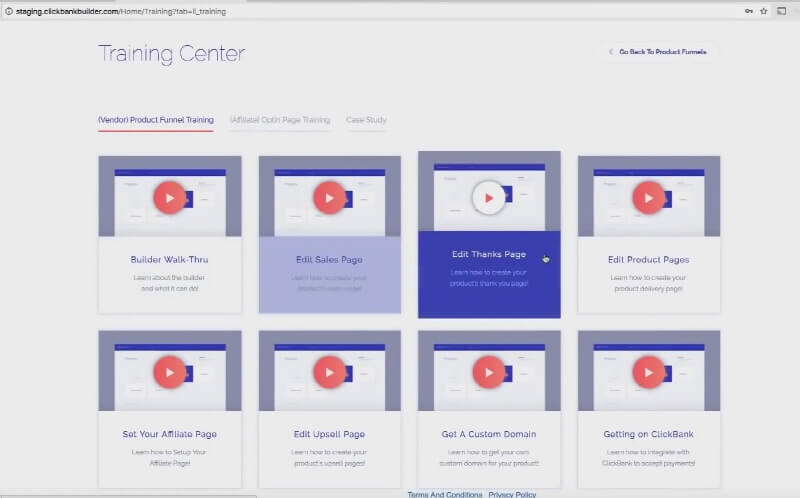Image resolution: width=800 pixels, height=498 pixels.
Task: Click the Getting on ClickBank description text
Action: [648, 458]
